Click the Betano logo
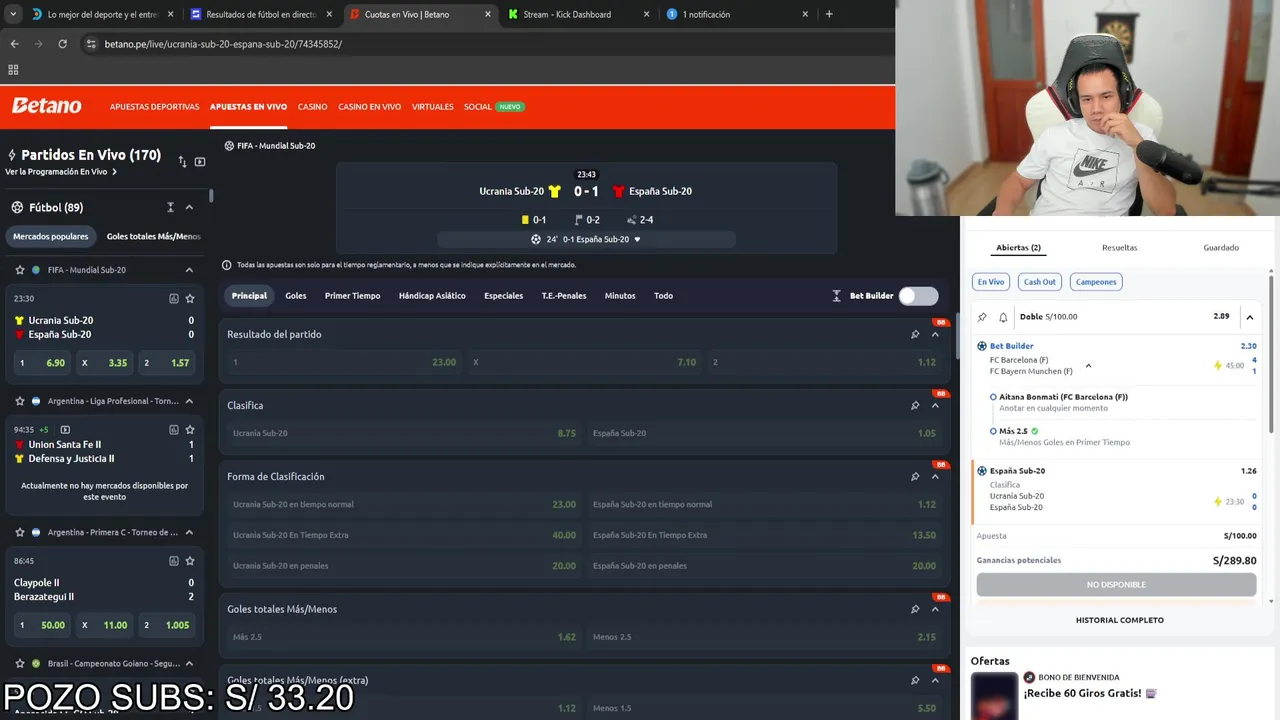Screen dimensions: 1280x720 [46, 106]
